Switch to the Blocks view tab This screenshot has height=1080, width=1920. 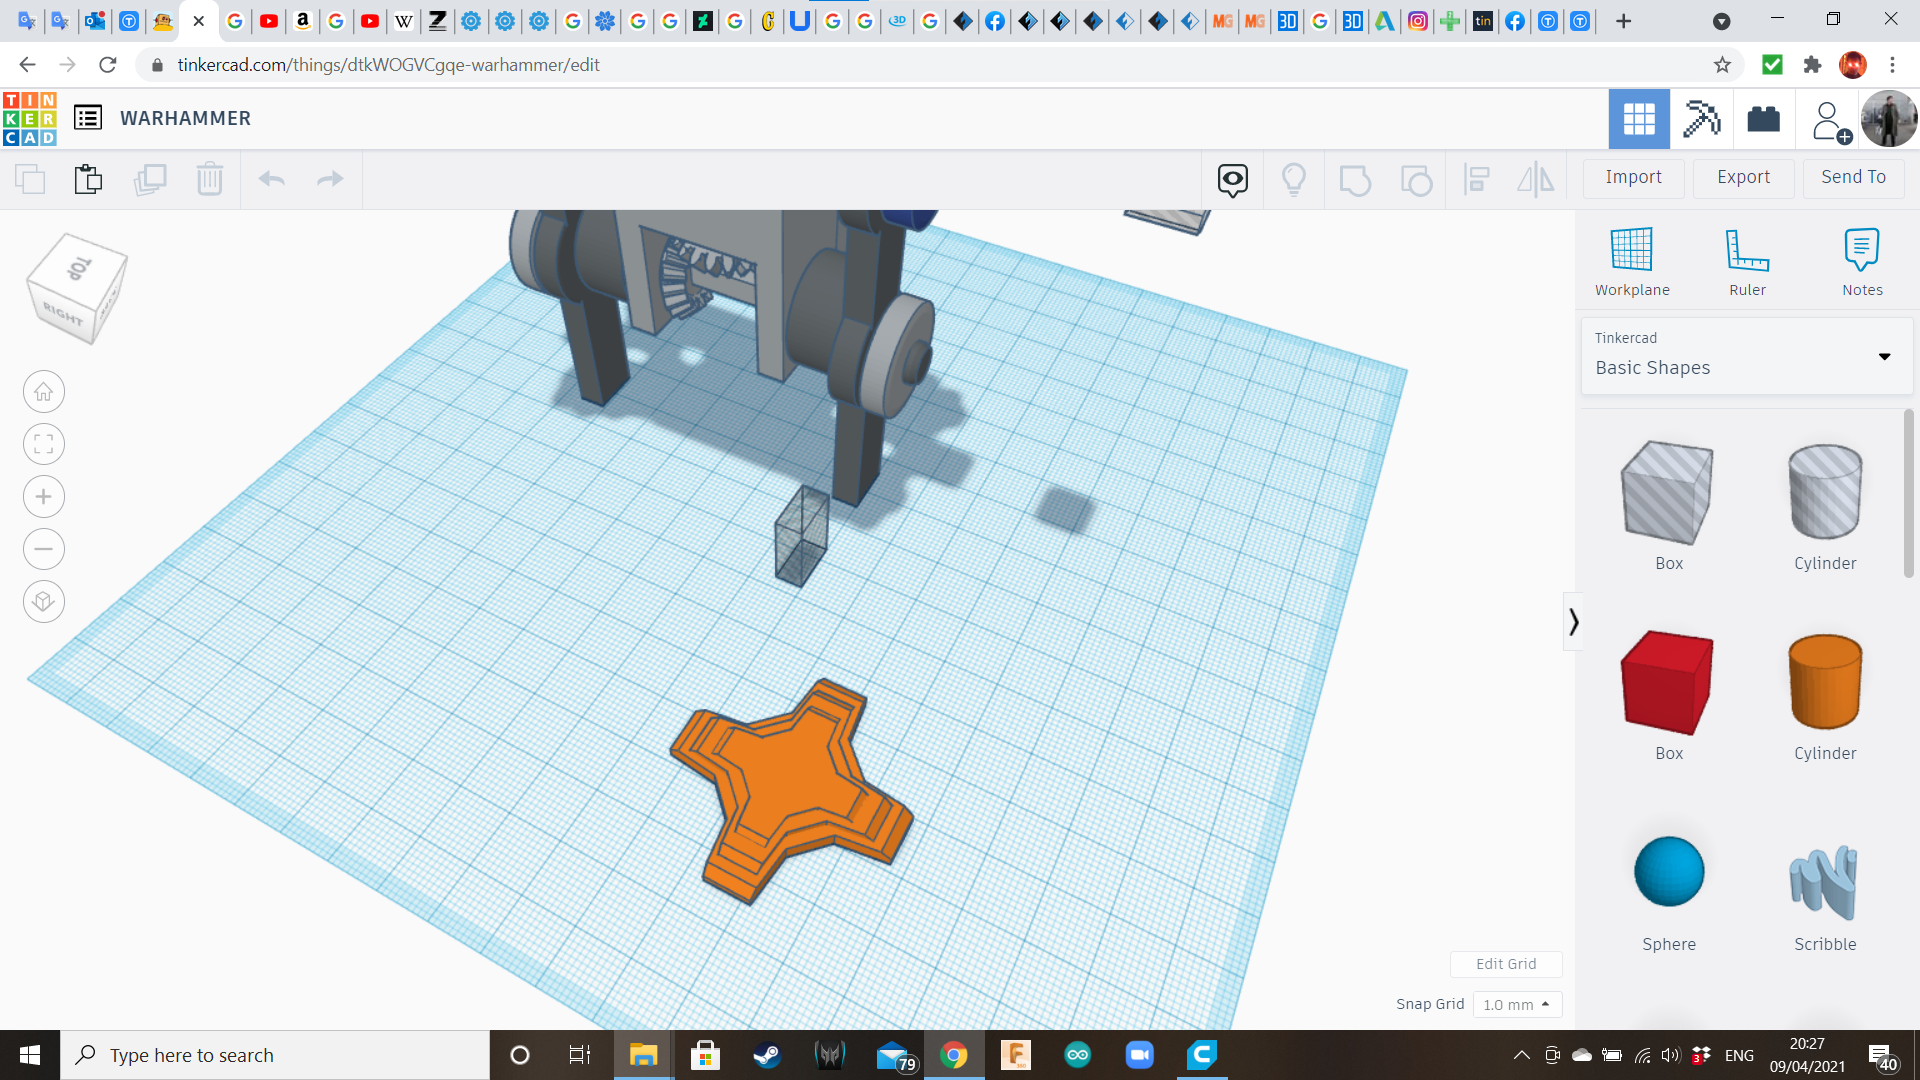click(1701, 119)
